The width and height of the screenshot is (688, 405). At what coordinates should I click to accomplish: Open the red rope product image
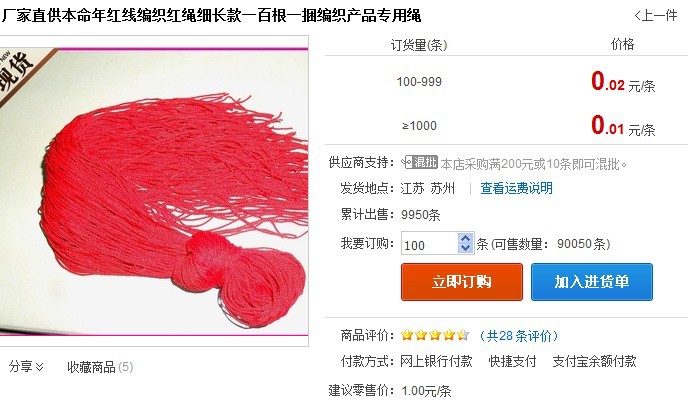[x=154, y=191]
